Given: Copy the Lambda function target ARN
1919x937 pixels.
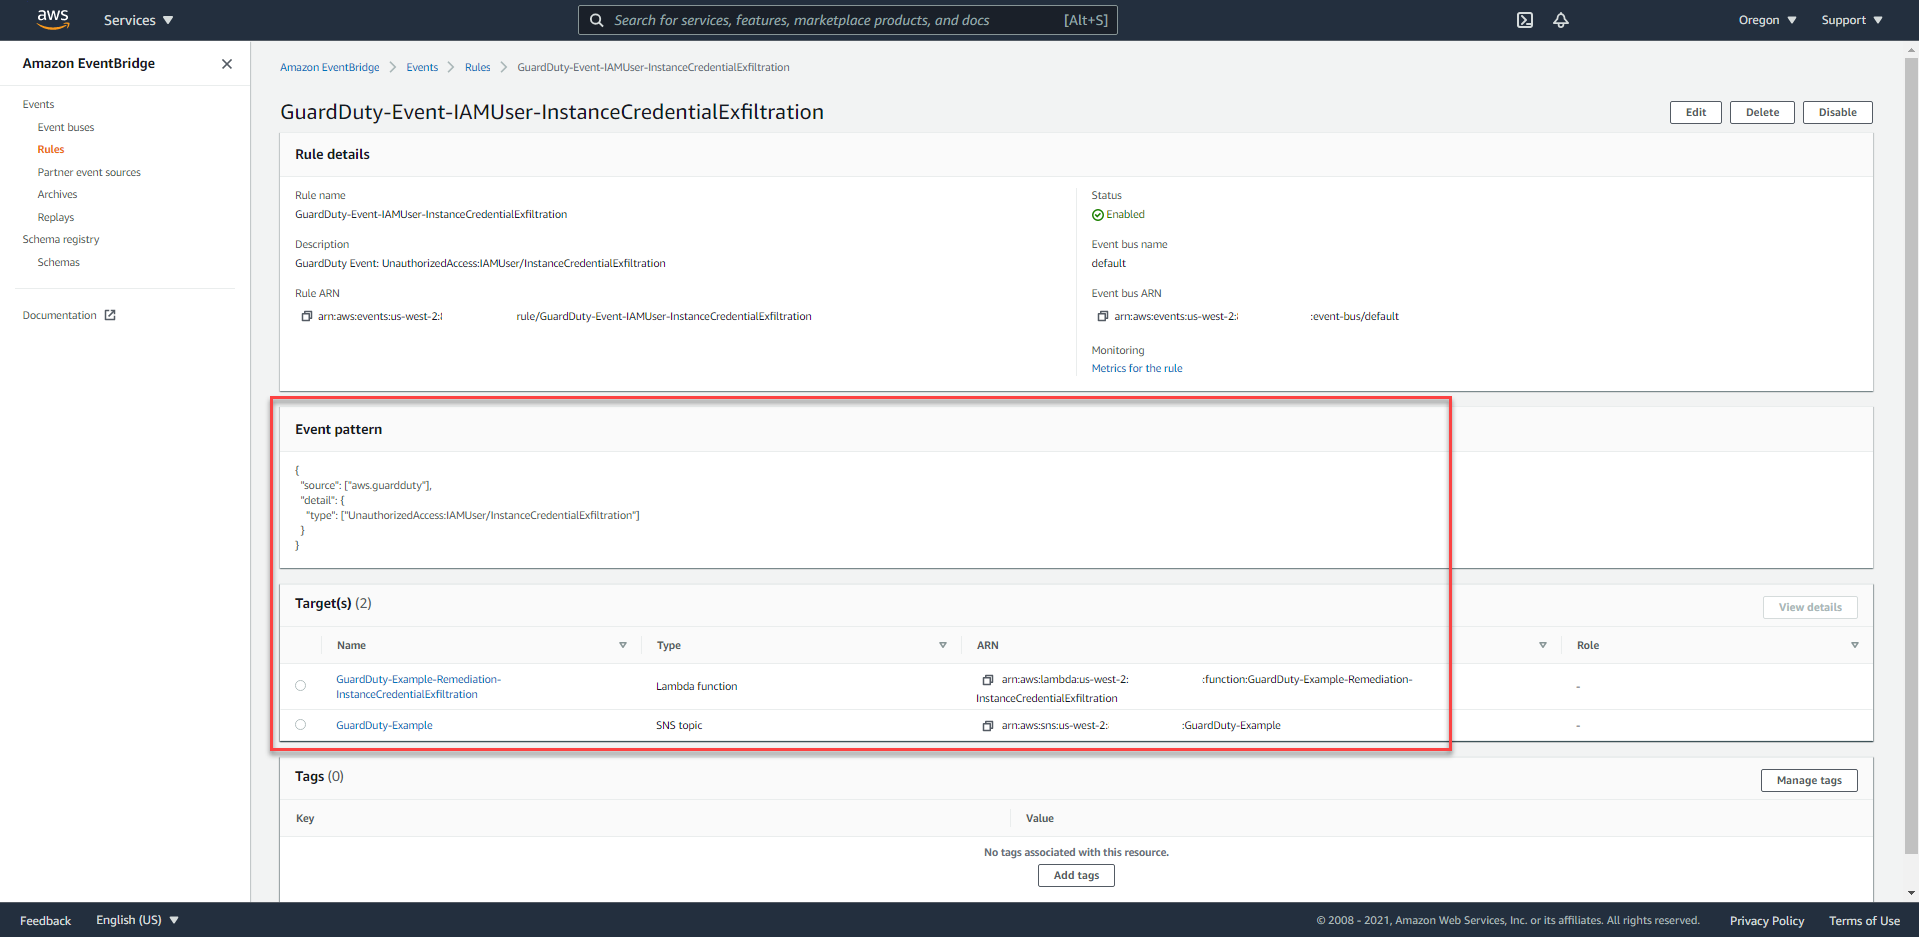Looking at the screenshot, I should [x=988, y=680].
